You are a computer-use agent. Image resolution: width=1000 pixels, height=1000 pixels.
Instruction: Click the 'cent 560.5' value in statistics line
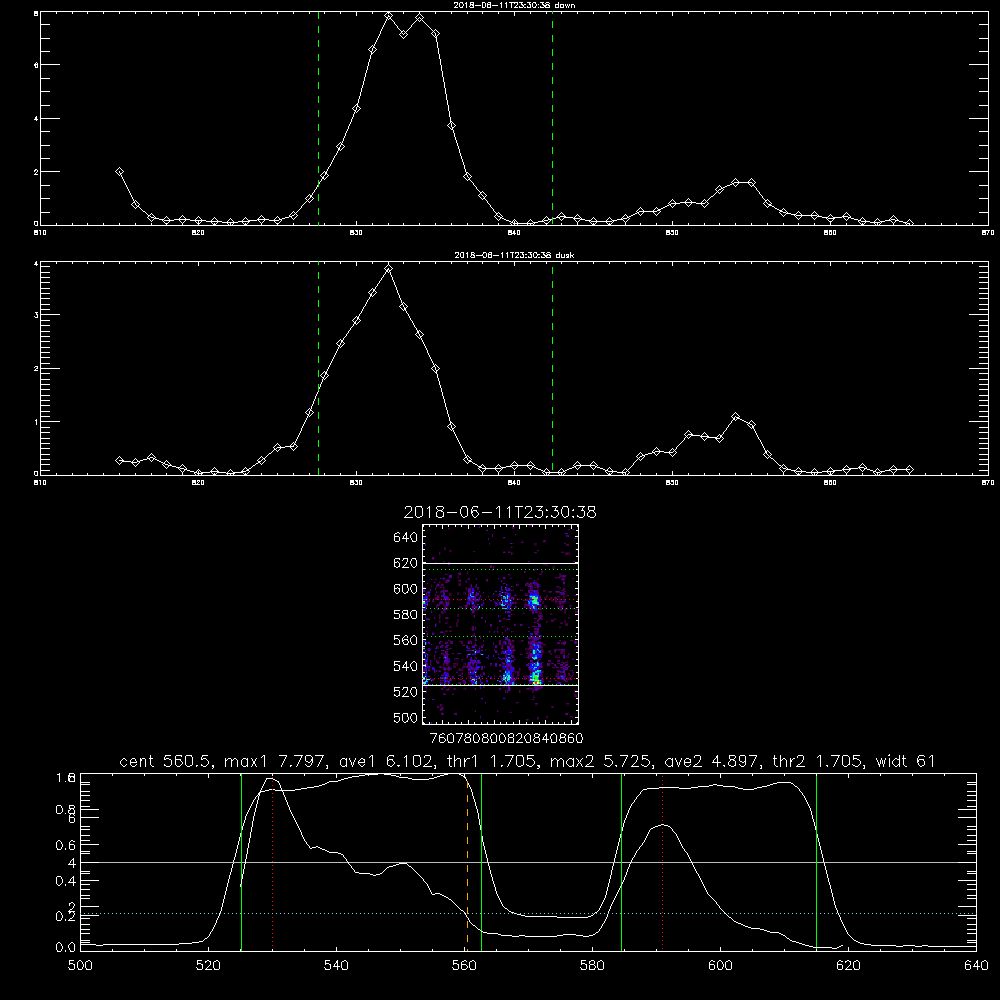point(165,761)
